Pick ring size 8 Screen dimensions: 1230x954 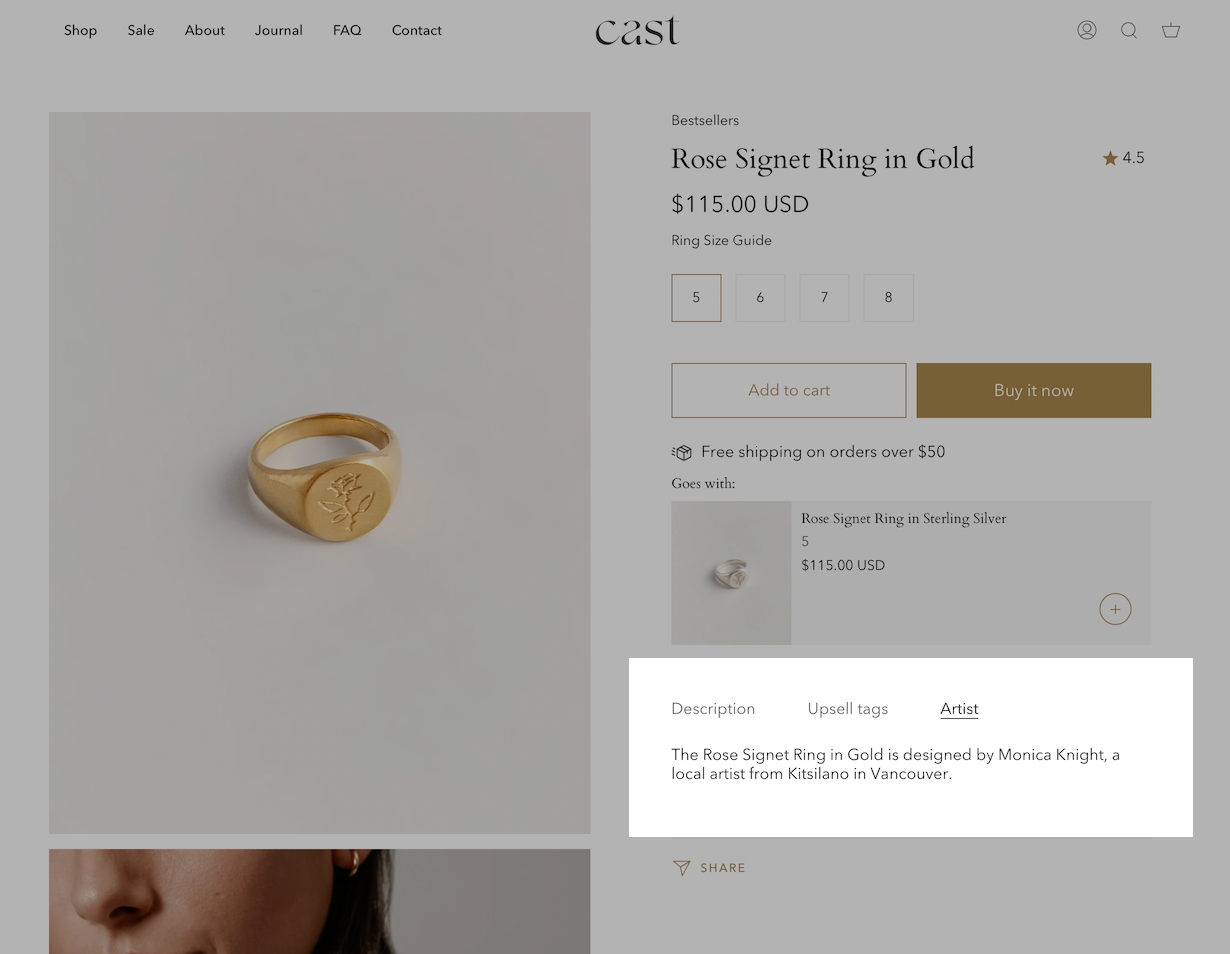coord(888,298)
